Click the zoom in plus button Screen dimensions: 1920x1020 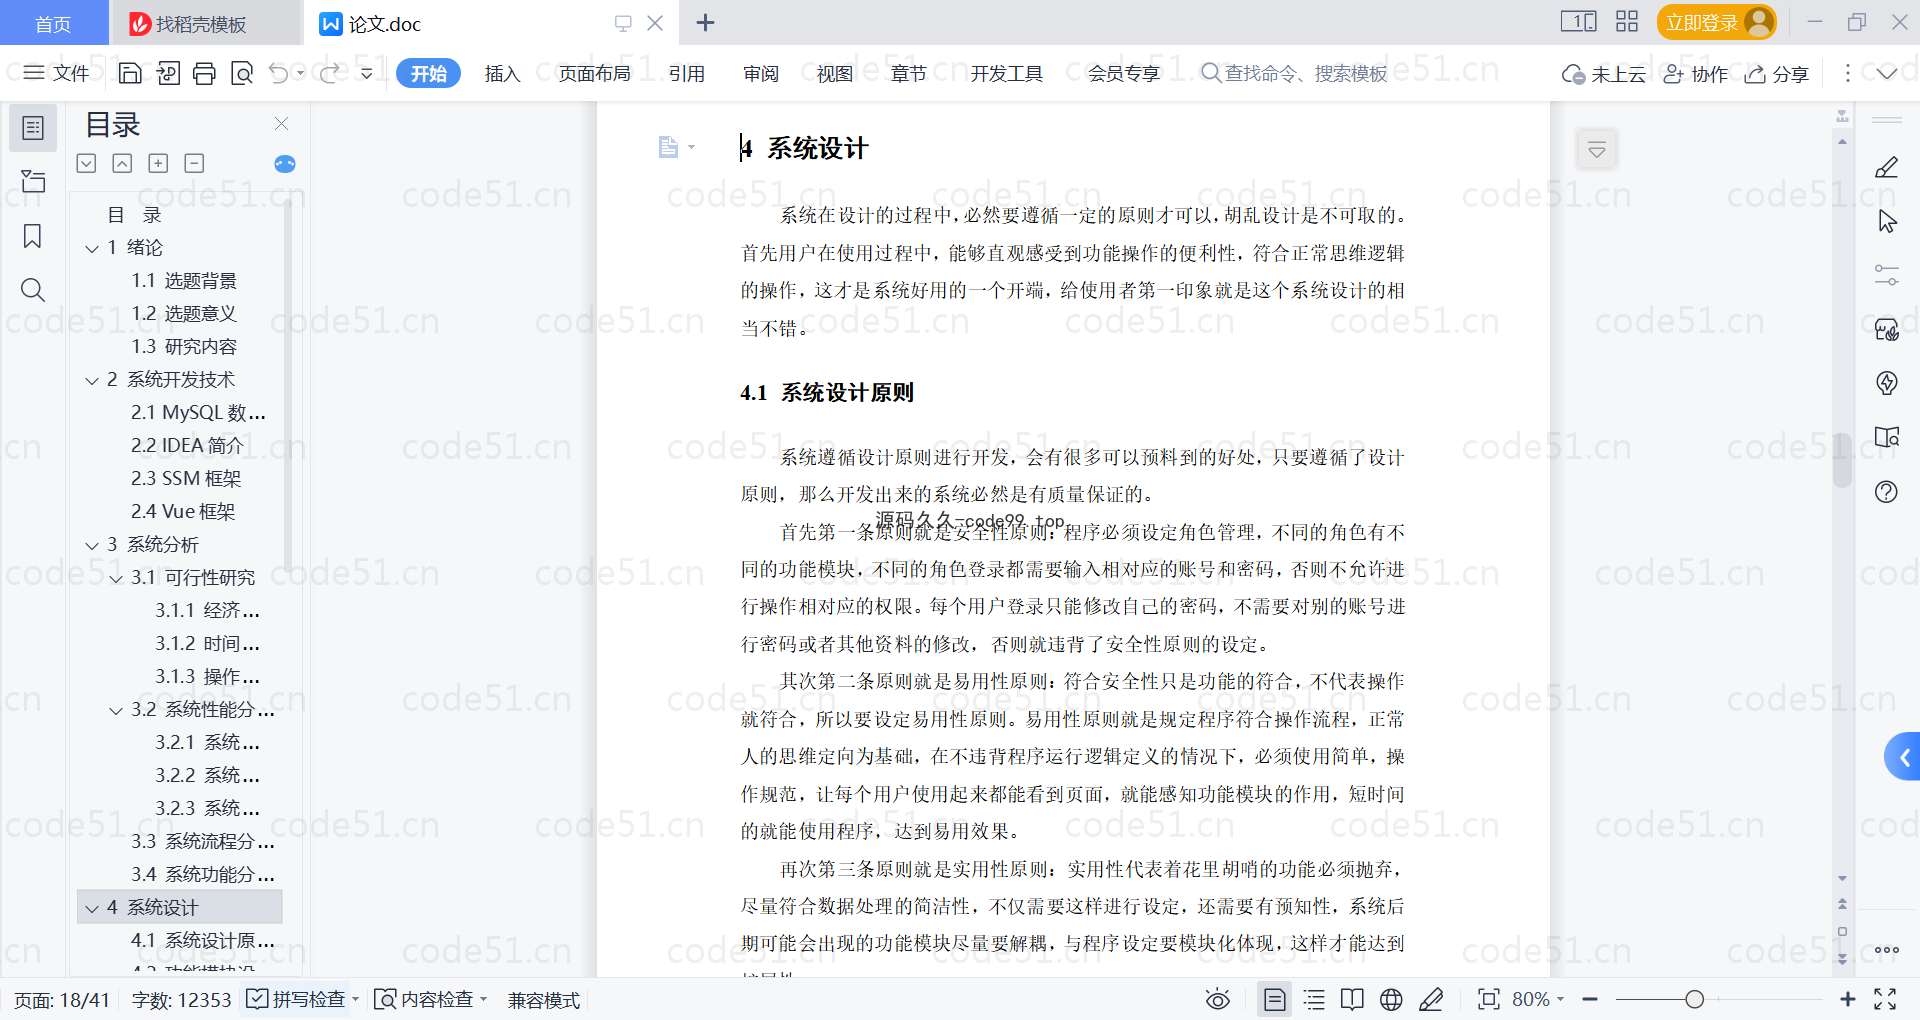(1847, 999)
